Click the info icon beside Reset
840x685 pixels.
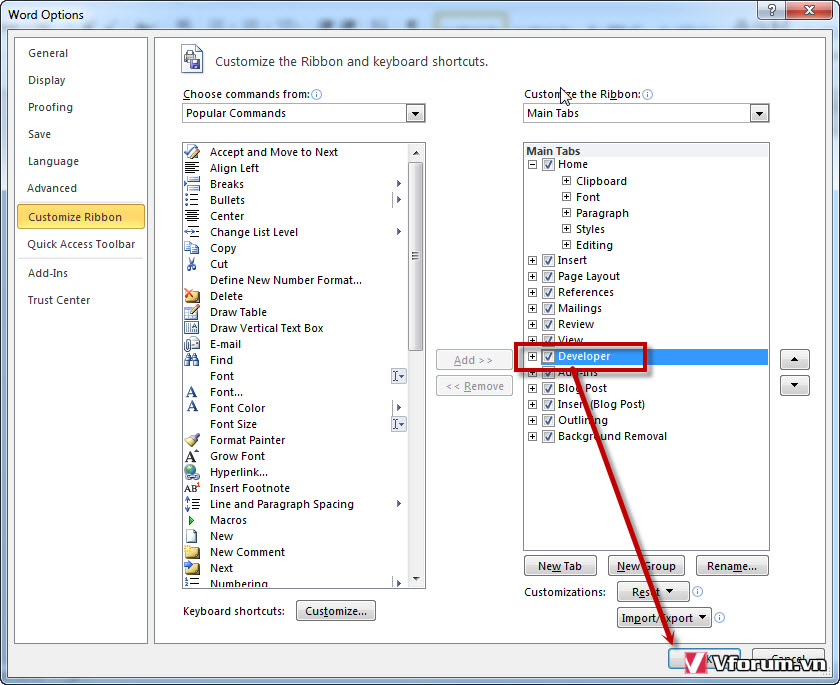pyautogui.click(x=697, y=591)
